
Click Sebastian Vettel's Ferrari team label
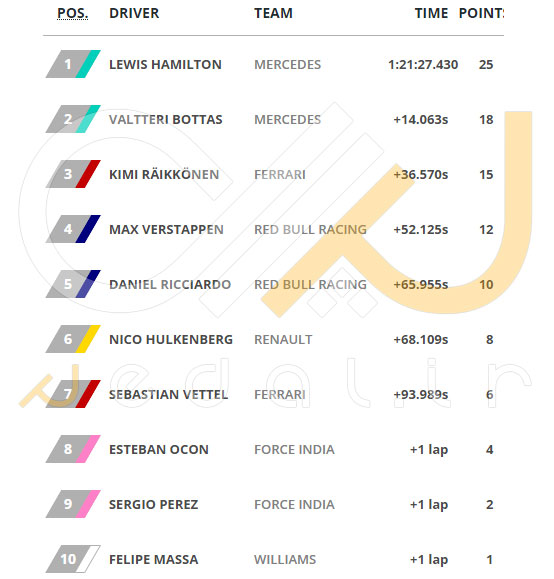pyautogui.click(x=280, y=395)
